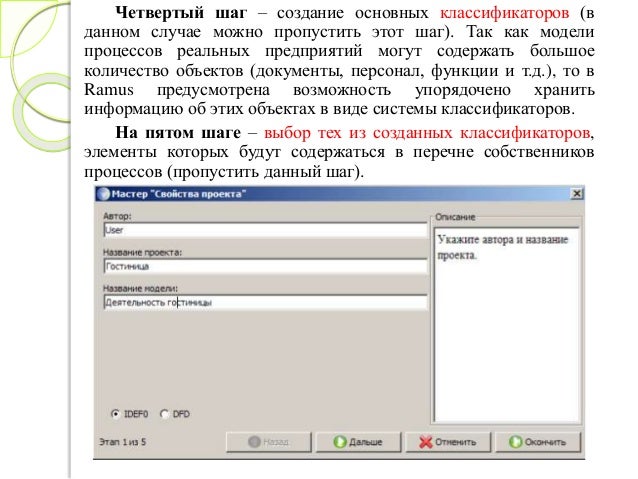
Task: Click the 'Название модели:' label
Action: (140, 288)
